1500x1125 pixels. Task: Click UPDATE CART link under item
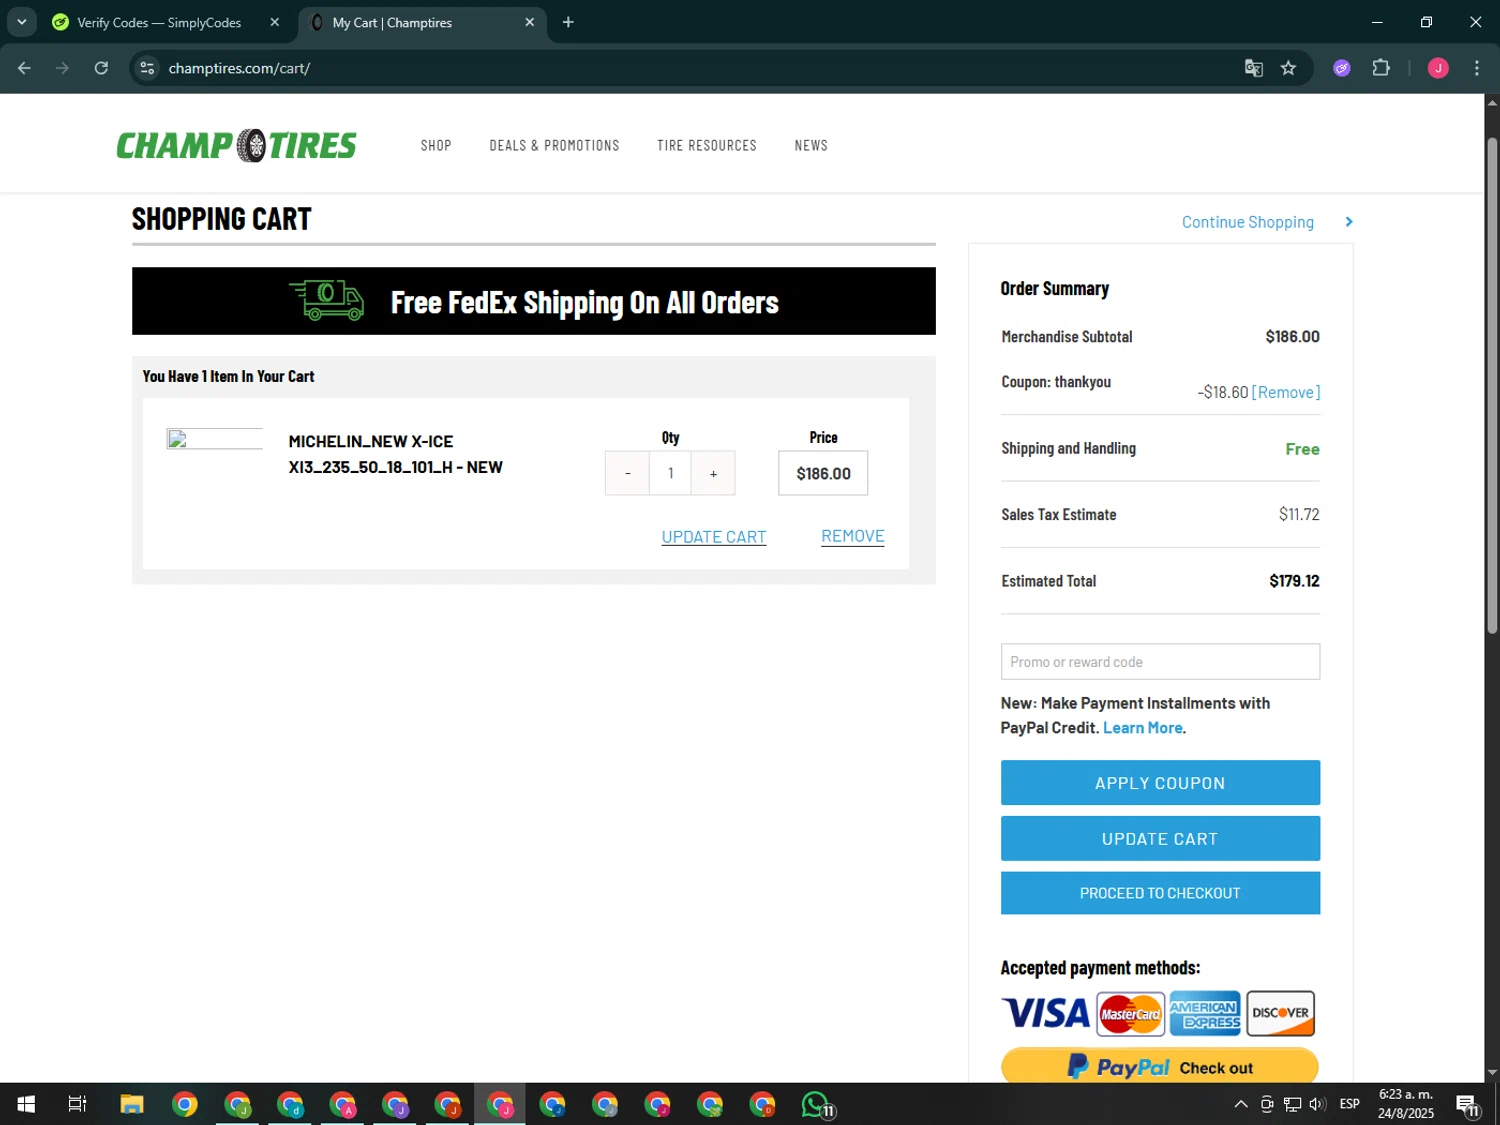714,537
